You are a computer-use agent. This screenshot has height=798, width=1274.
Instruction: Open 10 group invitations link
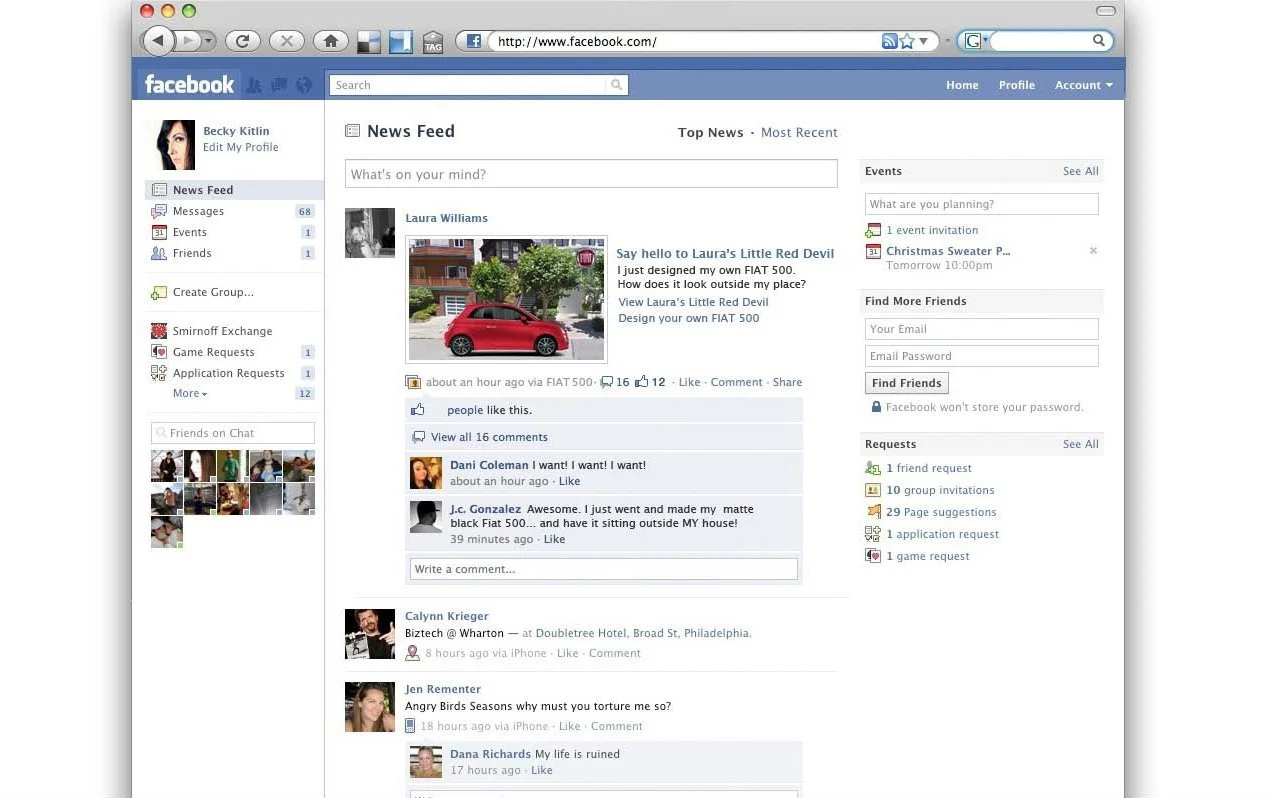[x=940, y=490]
